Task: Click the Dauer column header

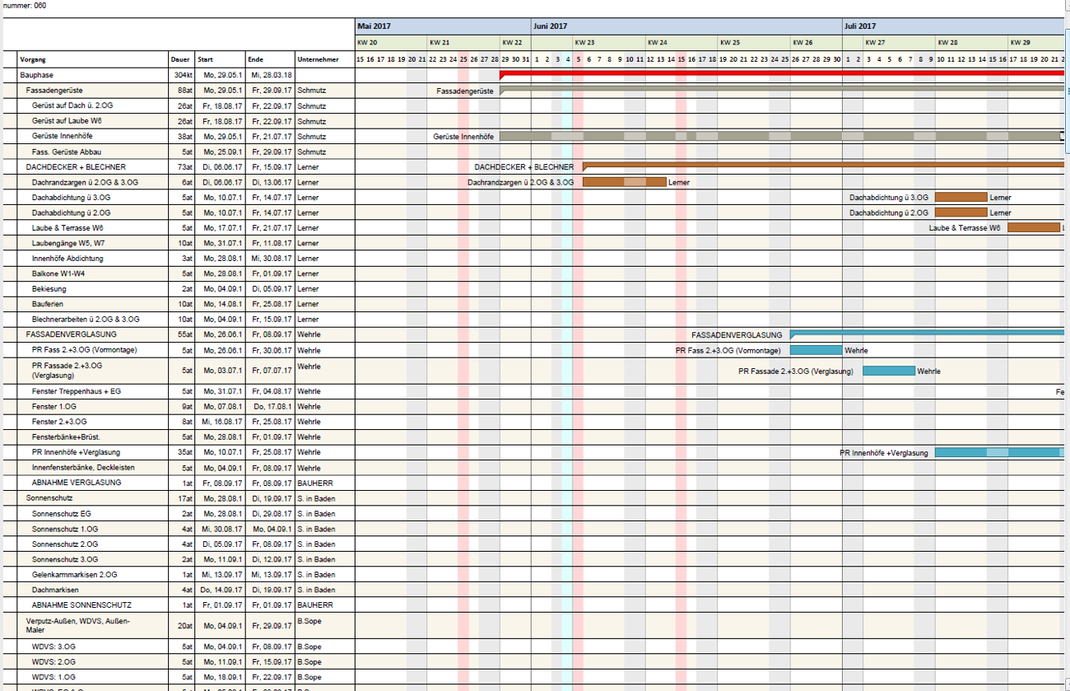Action: [180, 60]
